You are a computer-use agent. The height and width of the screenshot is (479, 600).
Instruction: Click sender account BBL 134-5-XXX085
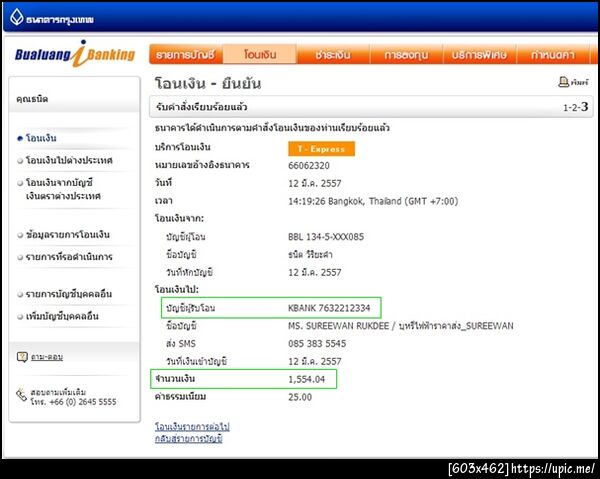tap(326, 237)
